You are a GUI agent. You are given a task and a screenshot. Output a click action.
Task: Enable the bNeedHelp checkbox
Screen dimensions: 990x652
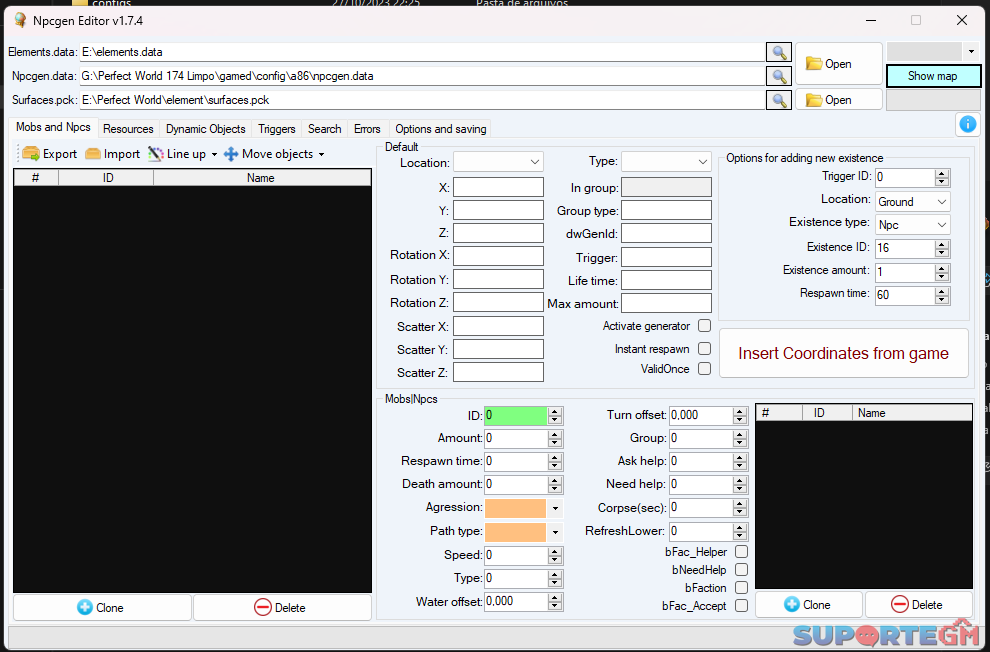tap(741, 569)
